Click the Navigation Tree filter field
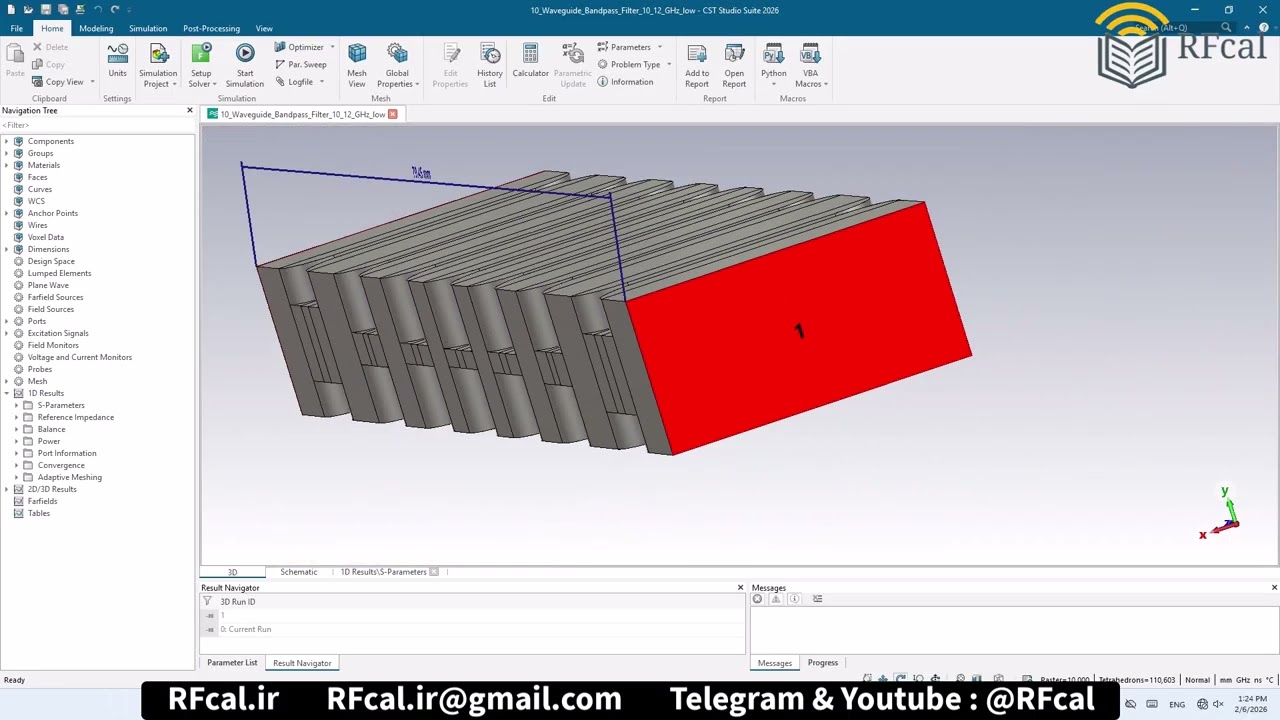 tap(97, 125)
